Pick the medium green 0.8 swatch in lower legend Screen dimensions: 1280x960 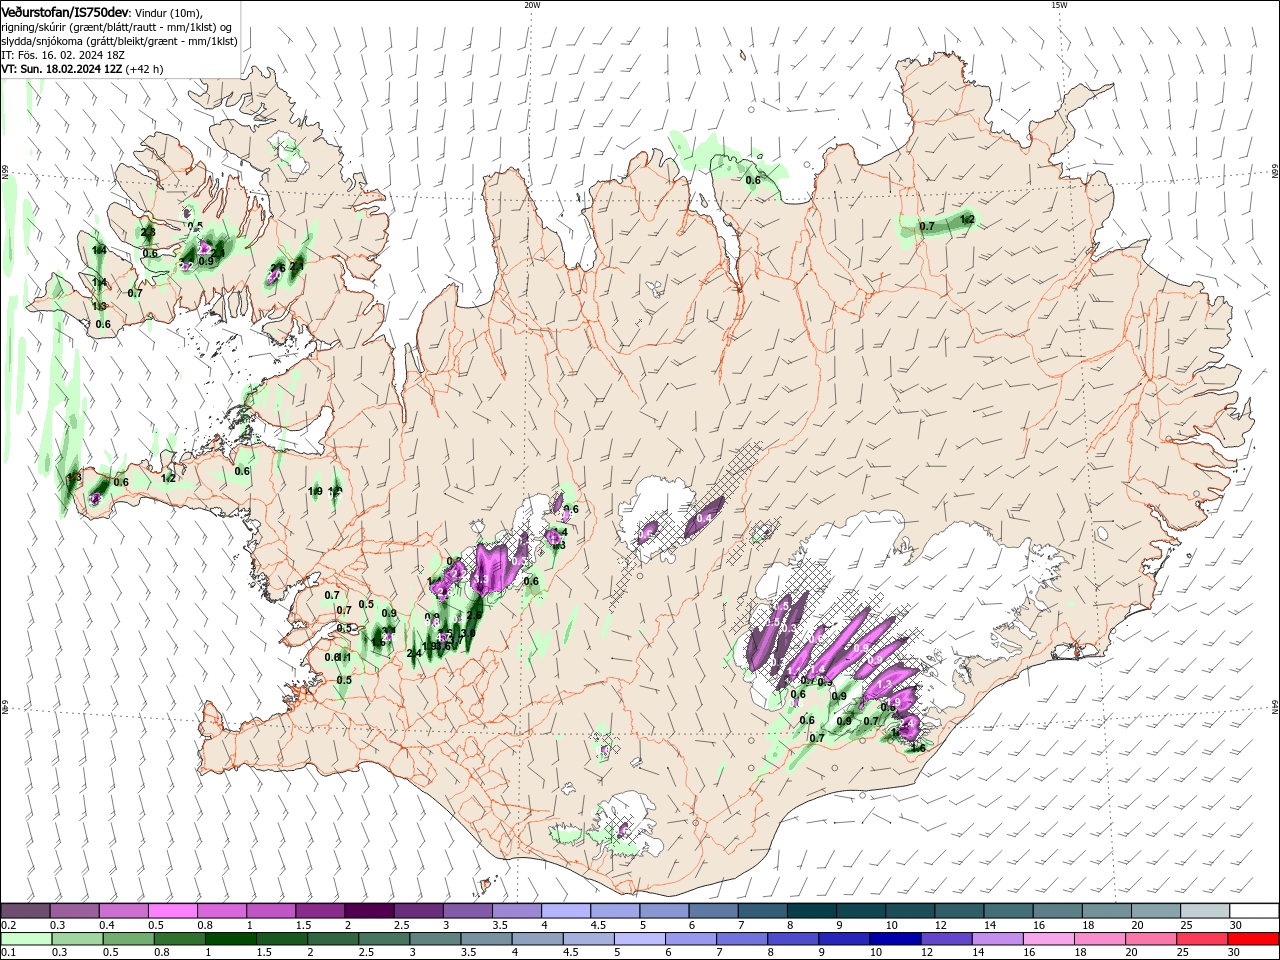179,939
